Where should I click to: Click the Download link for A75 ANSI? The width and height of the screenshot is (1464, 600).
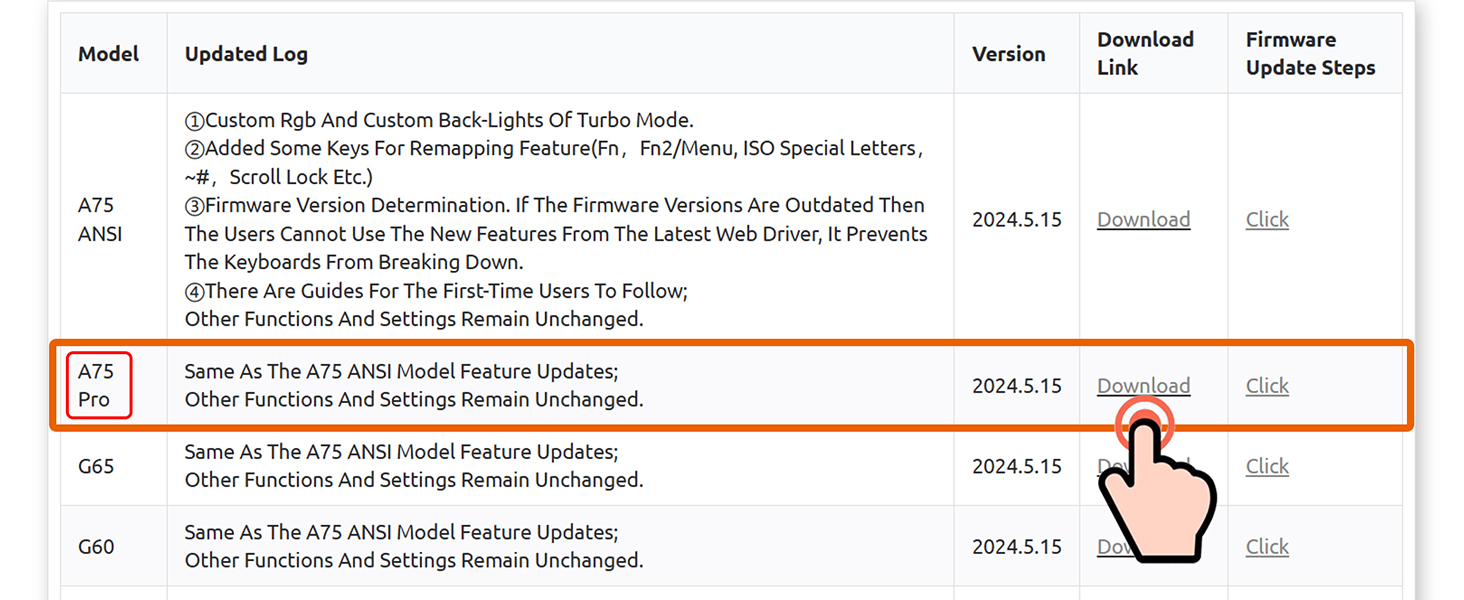(1143, 219)
